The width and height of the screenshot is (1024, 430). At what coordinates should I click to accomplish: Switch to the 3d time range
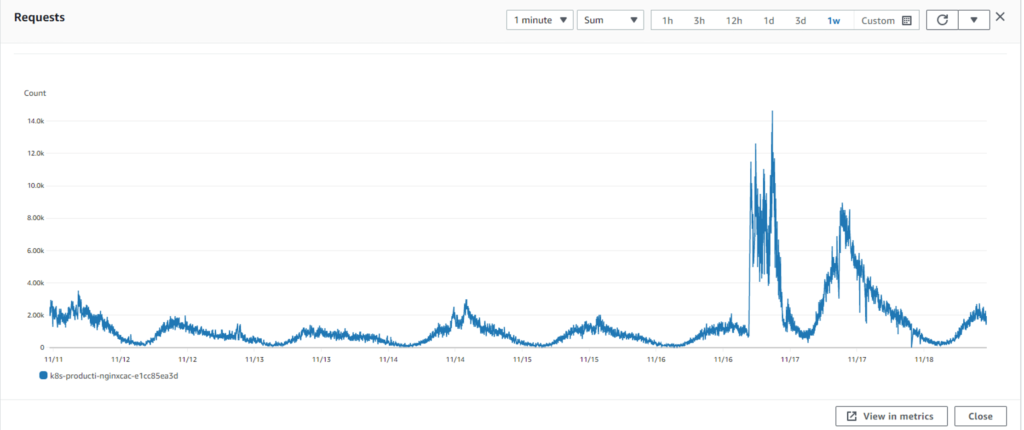(800, 20)
